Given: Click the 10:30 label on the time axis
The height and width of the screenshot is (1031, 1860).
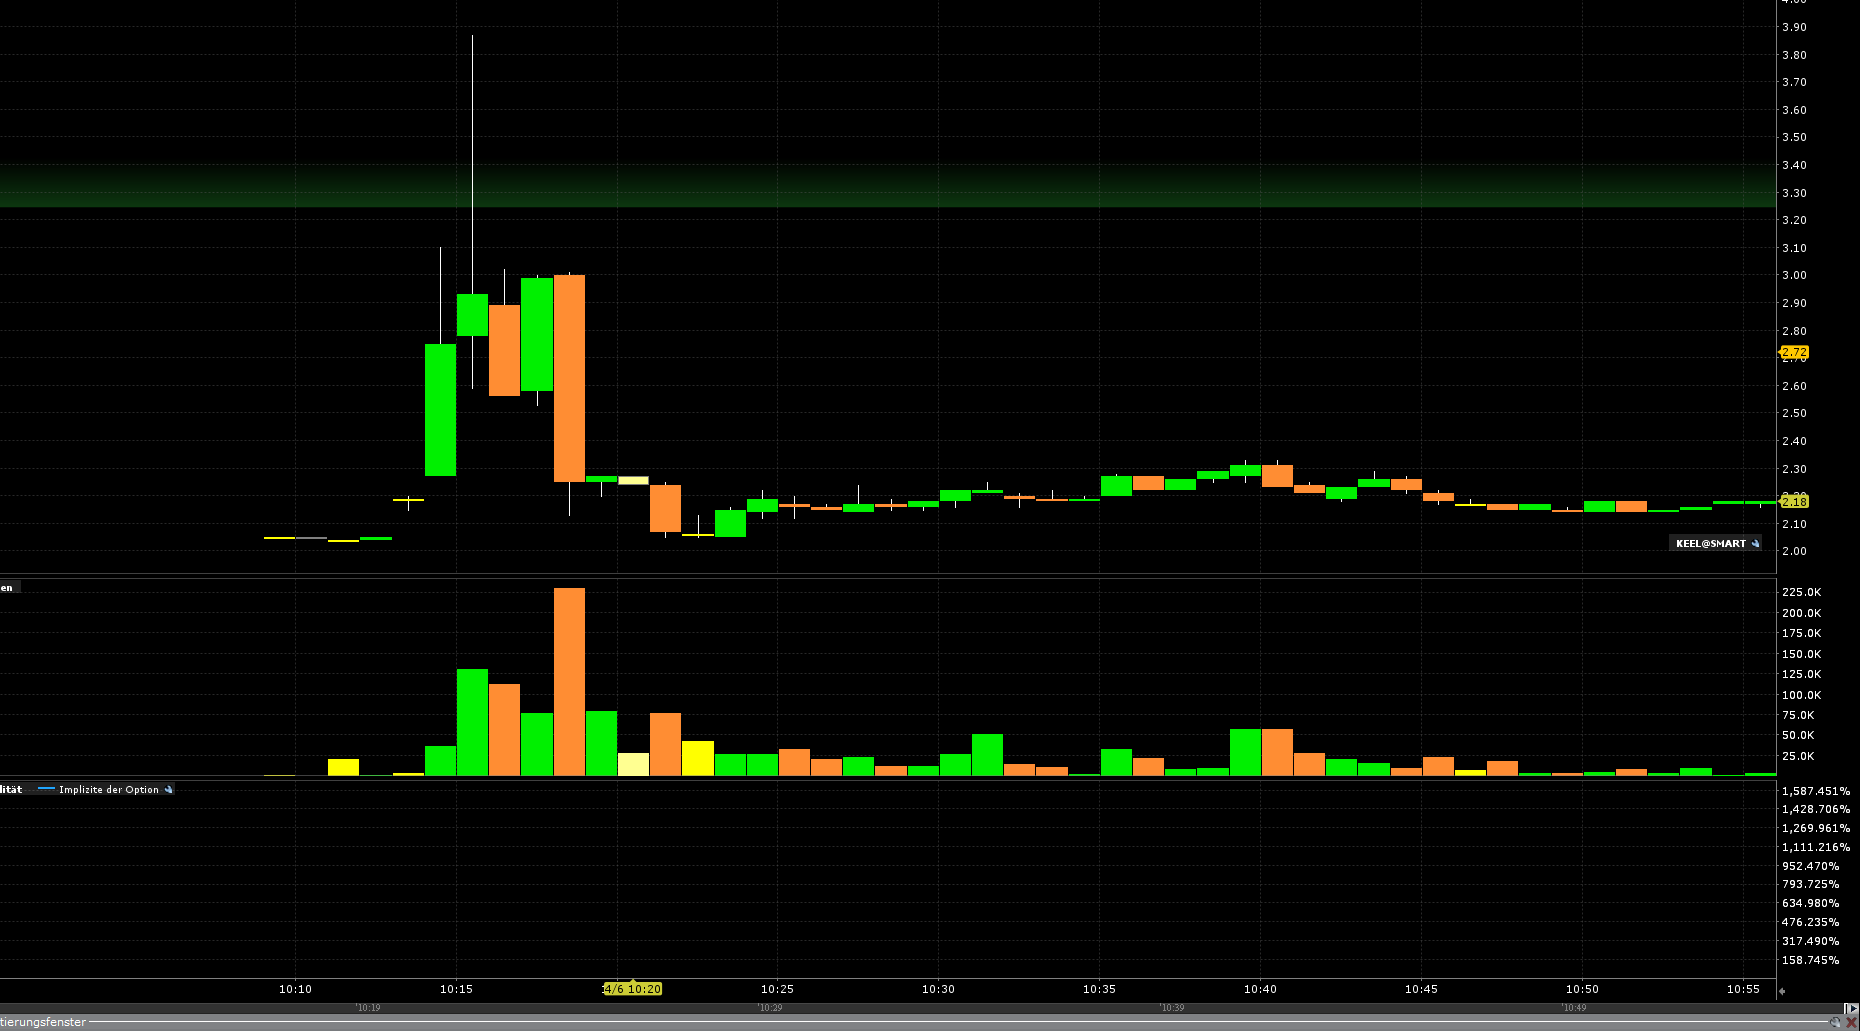Looking at the screenshot, I should coord(938,989).
